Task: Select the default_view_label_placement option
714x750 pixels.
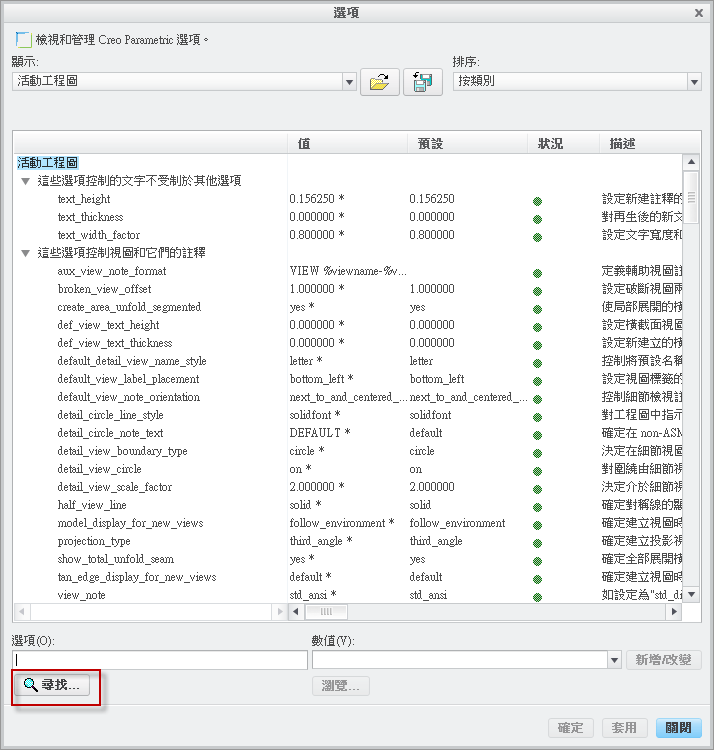Action: tap(128, 379)
